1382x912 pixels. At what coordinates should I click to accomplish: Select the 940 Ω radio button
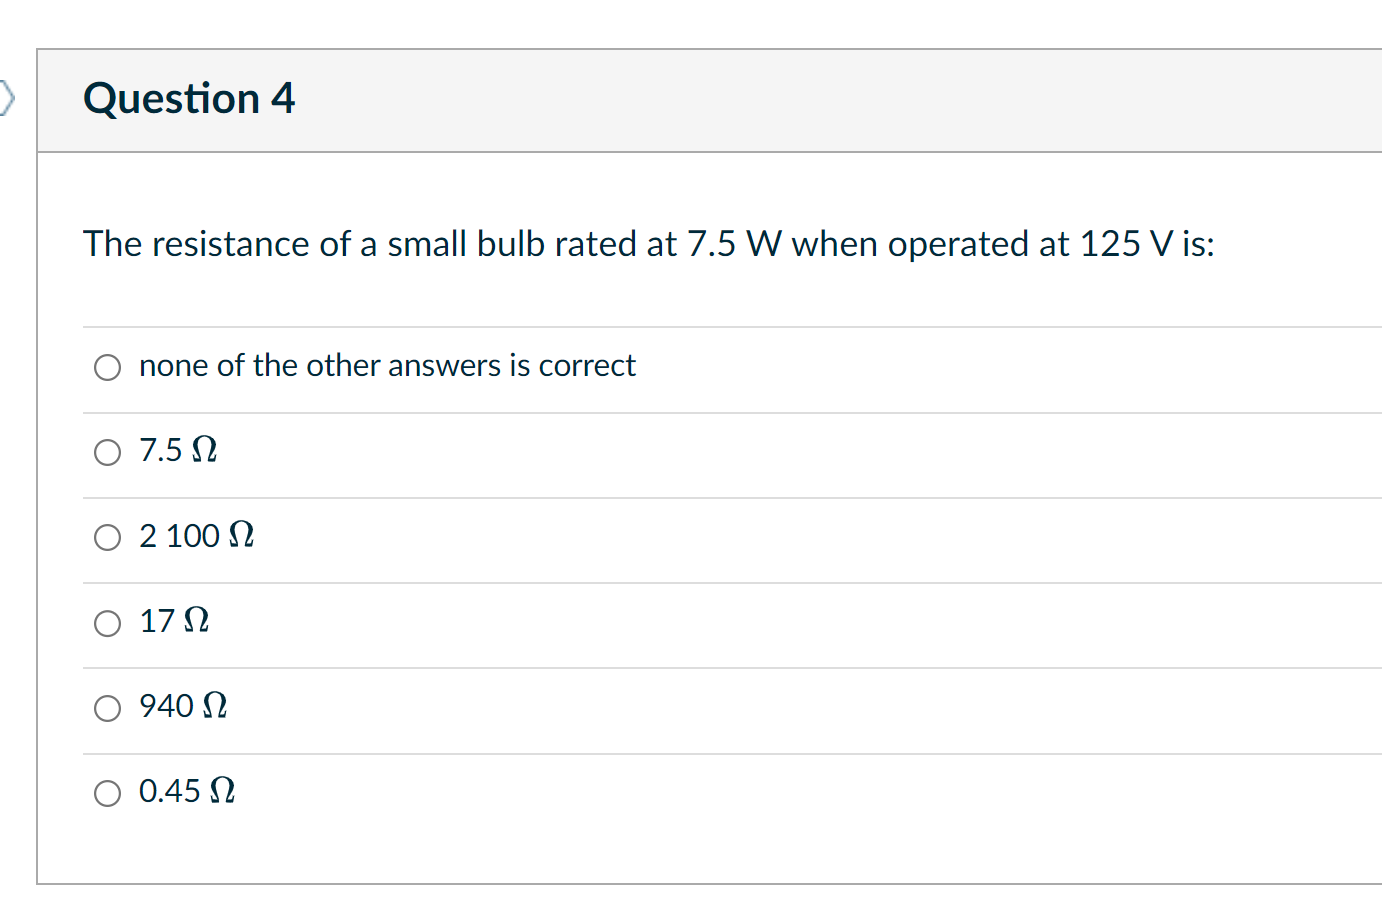pyautogui.click(x=107, y=708)
